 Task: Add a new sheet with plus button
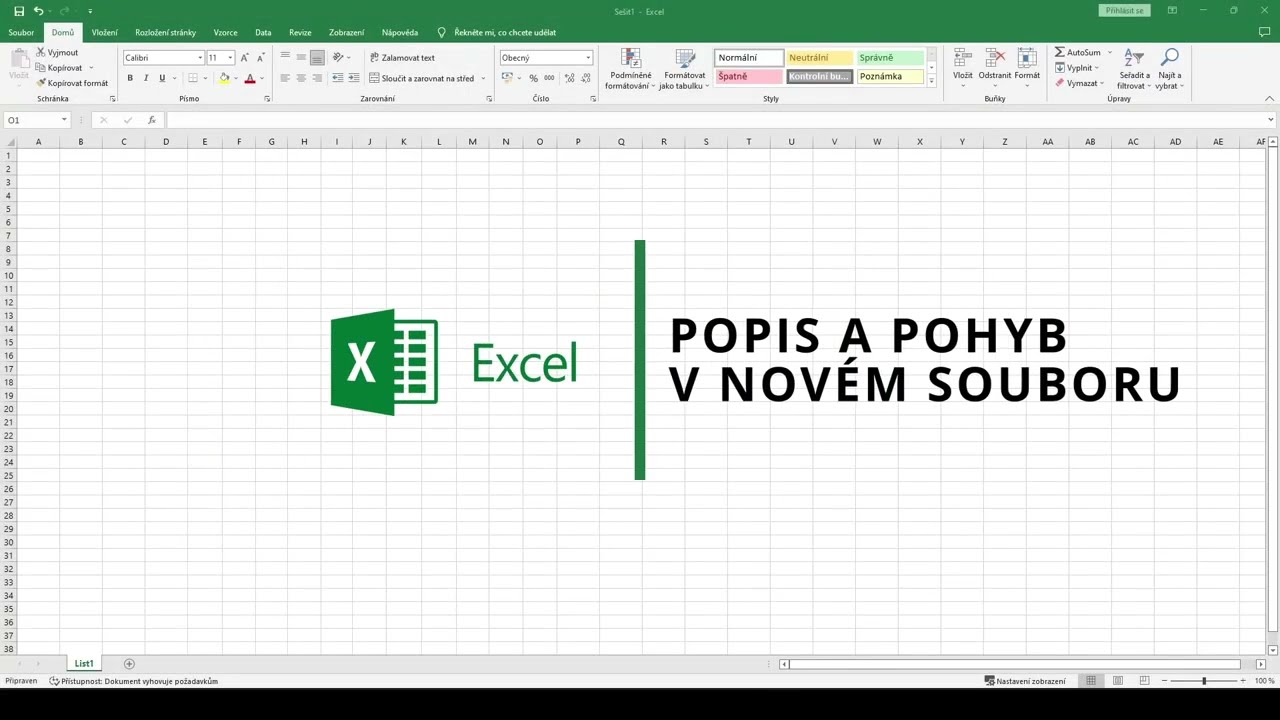[129, 664]
